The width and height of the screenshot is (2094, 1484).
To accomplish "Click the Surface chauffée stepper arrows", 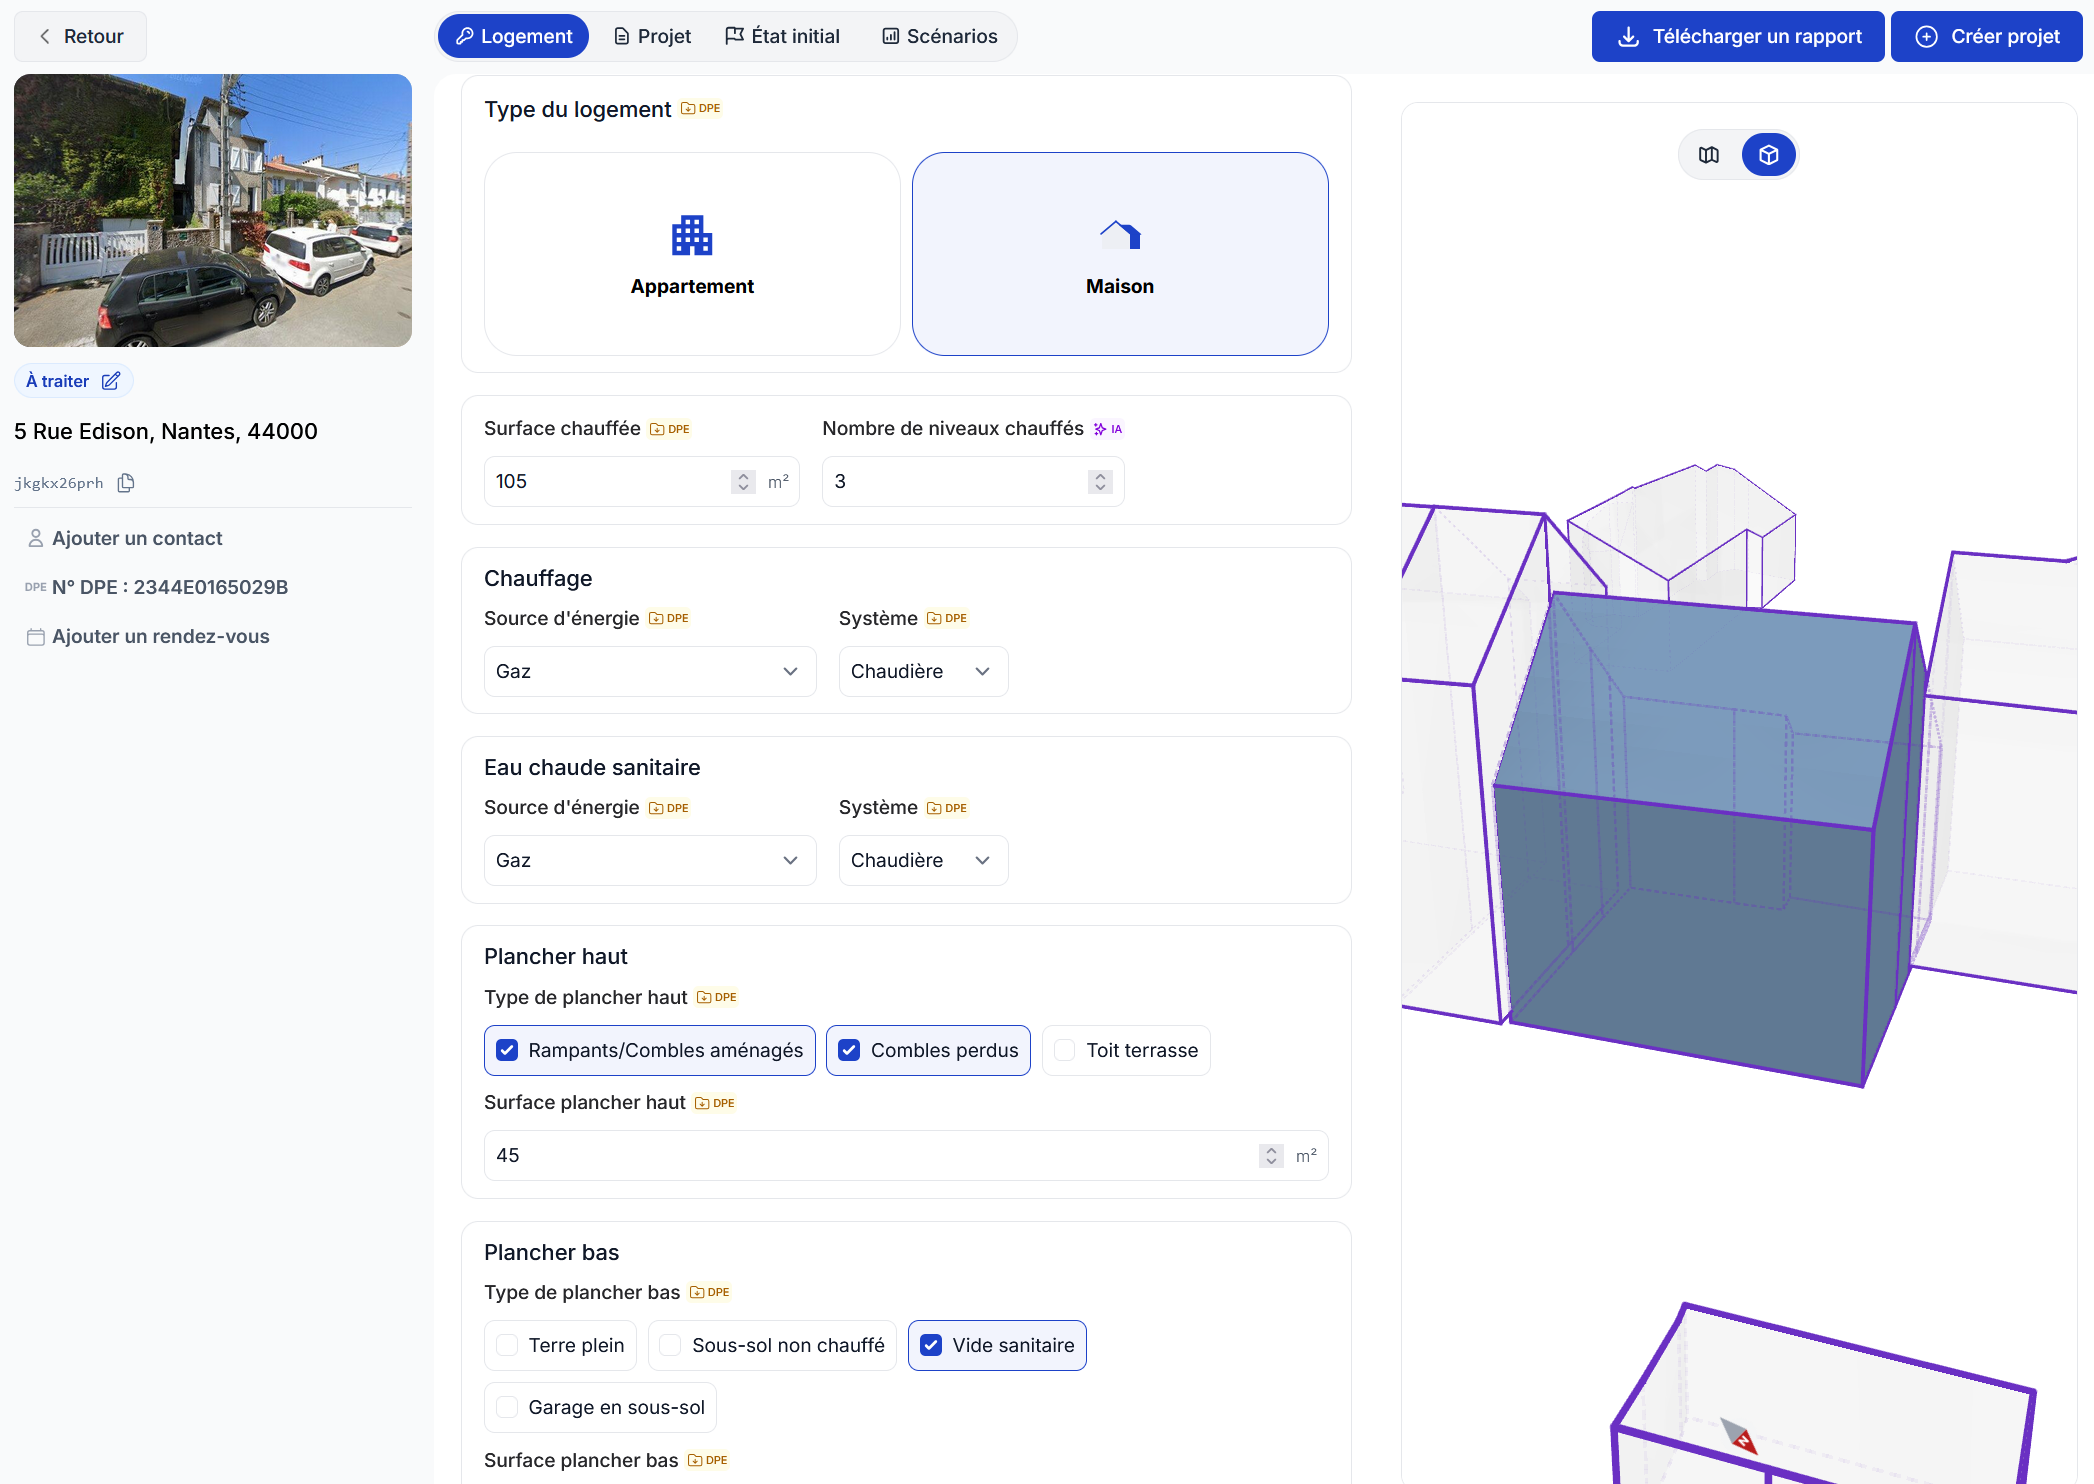I will click(743, 482).
